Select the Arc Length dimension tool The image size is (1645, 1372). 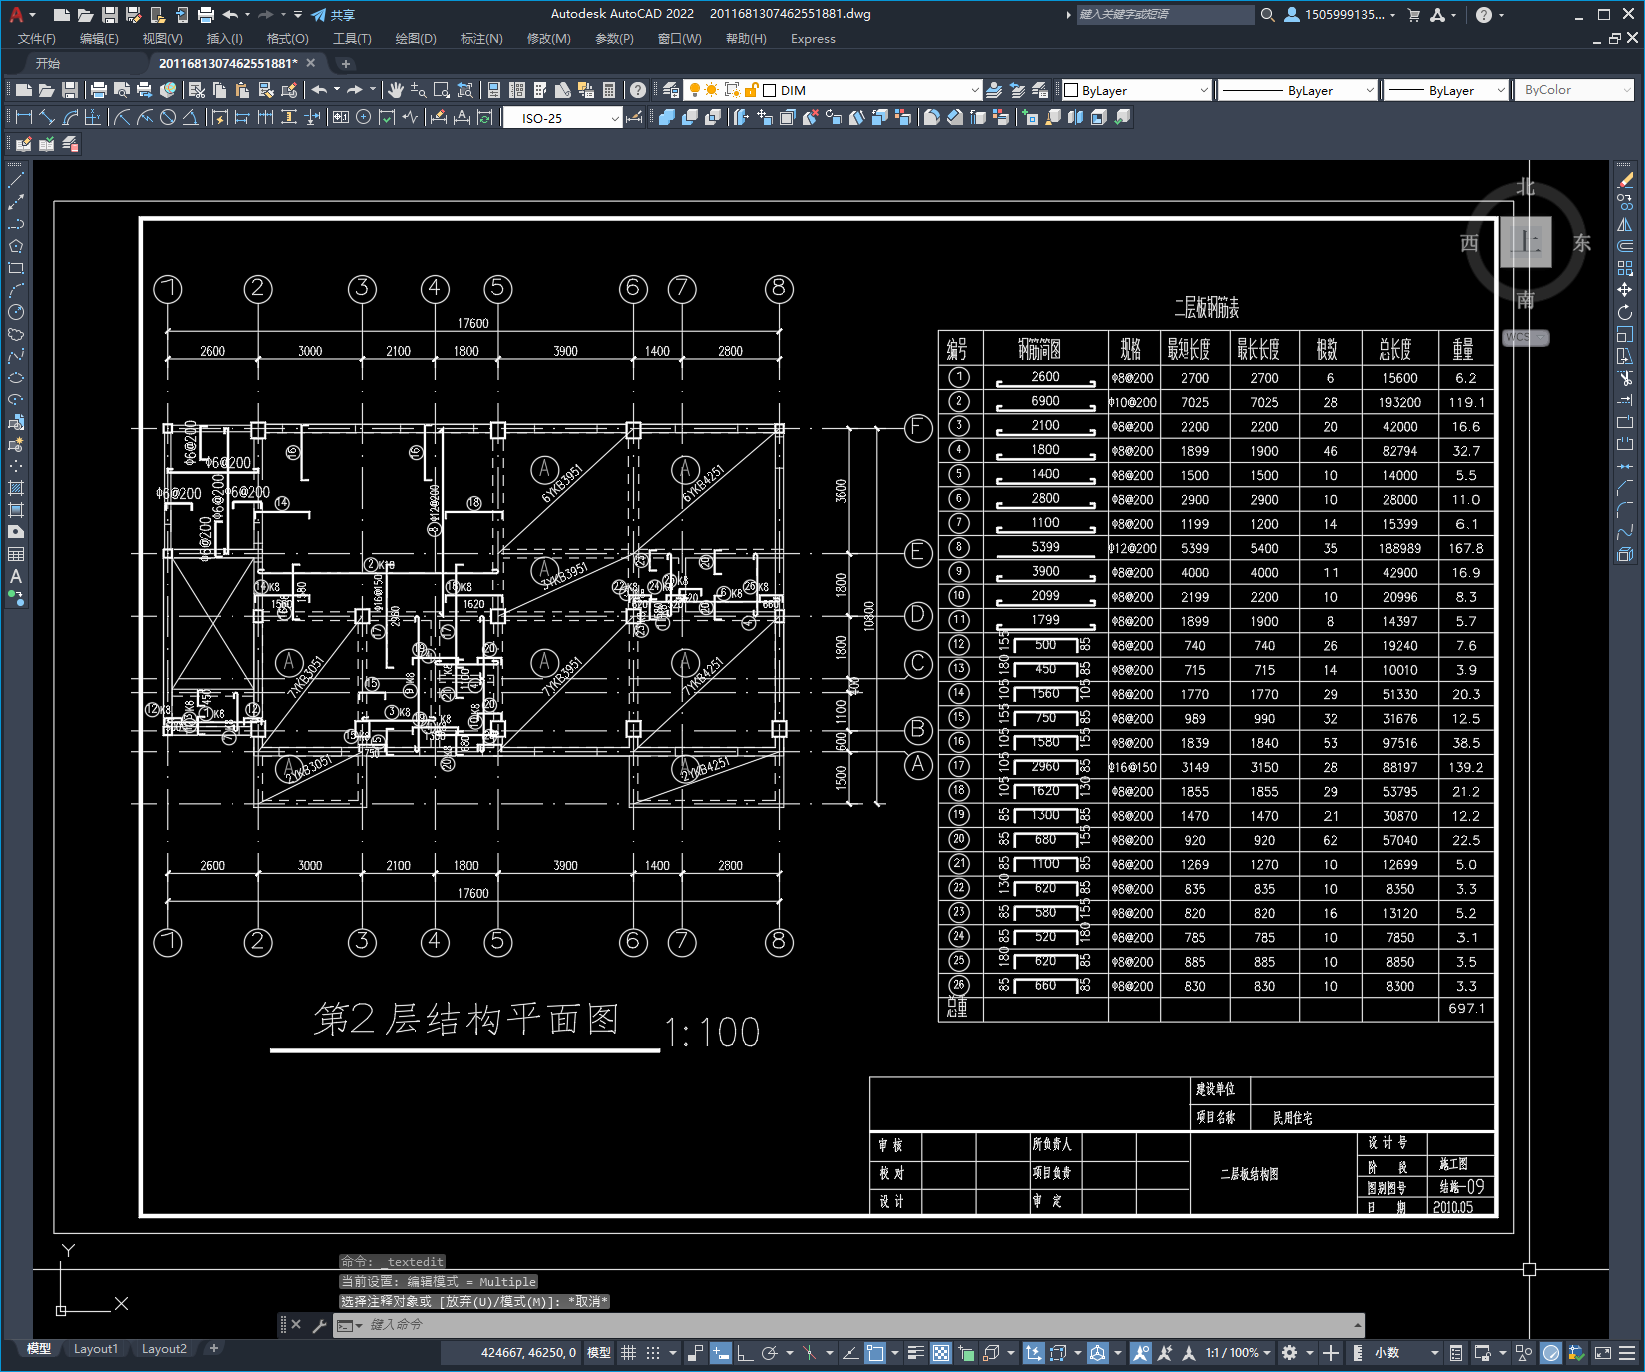click(69, 117)
